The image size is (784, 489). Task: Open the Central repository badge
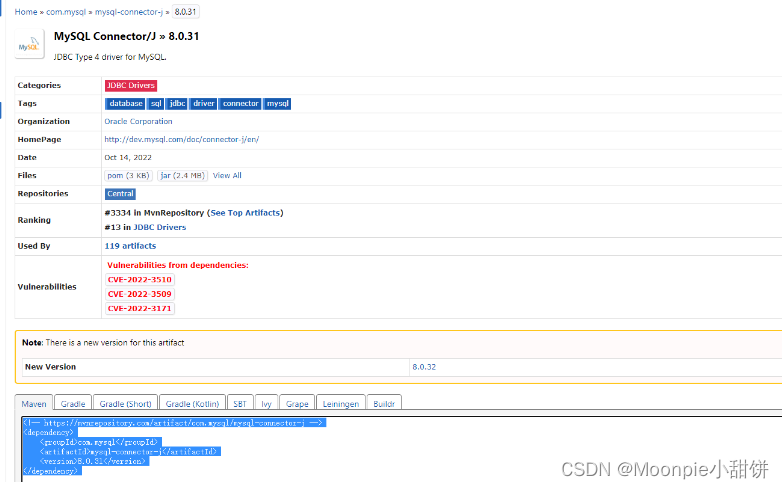(x=120, y=194)
